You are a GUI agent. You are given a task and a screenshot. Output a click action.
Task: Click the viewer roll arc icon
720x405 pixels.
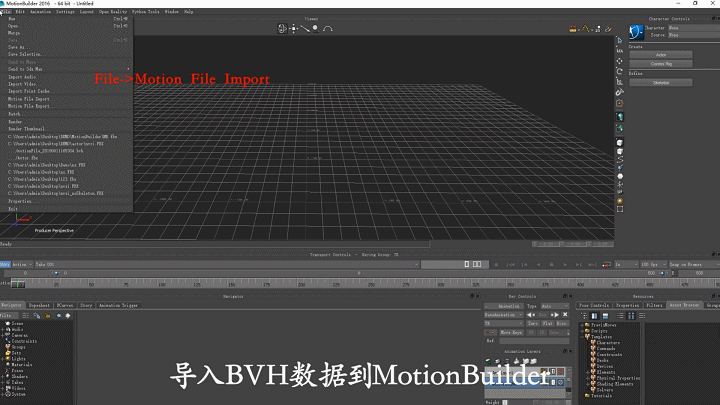327,28
